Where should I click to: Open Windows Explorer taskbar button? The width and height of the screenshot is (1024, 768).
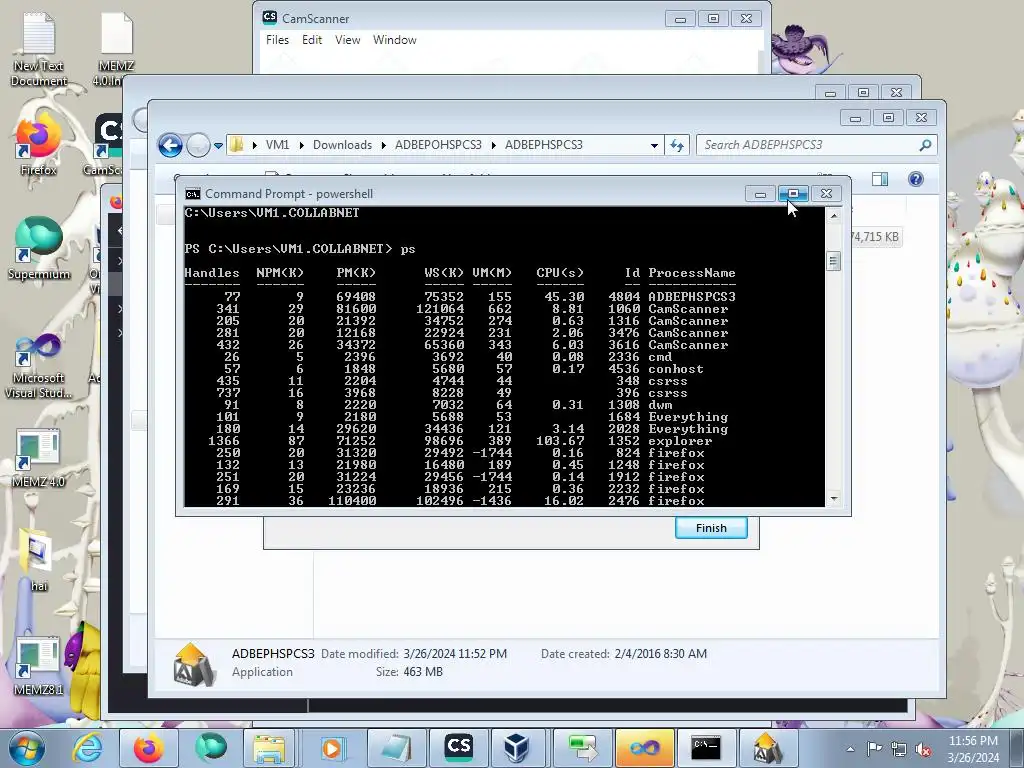point(269,748)
